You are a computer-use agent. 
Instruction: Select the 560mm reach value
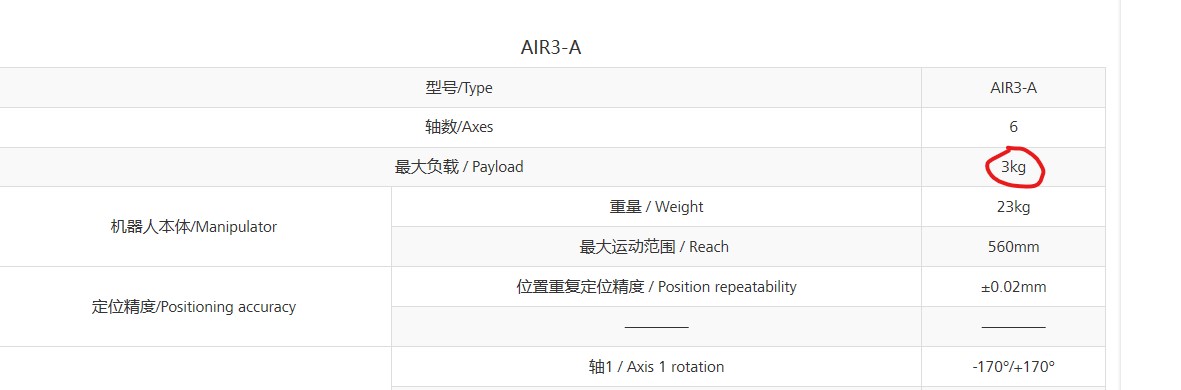[x=1013, y=247]
